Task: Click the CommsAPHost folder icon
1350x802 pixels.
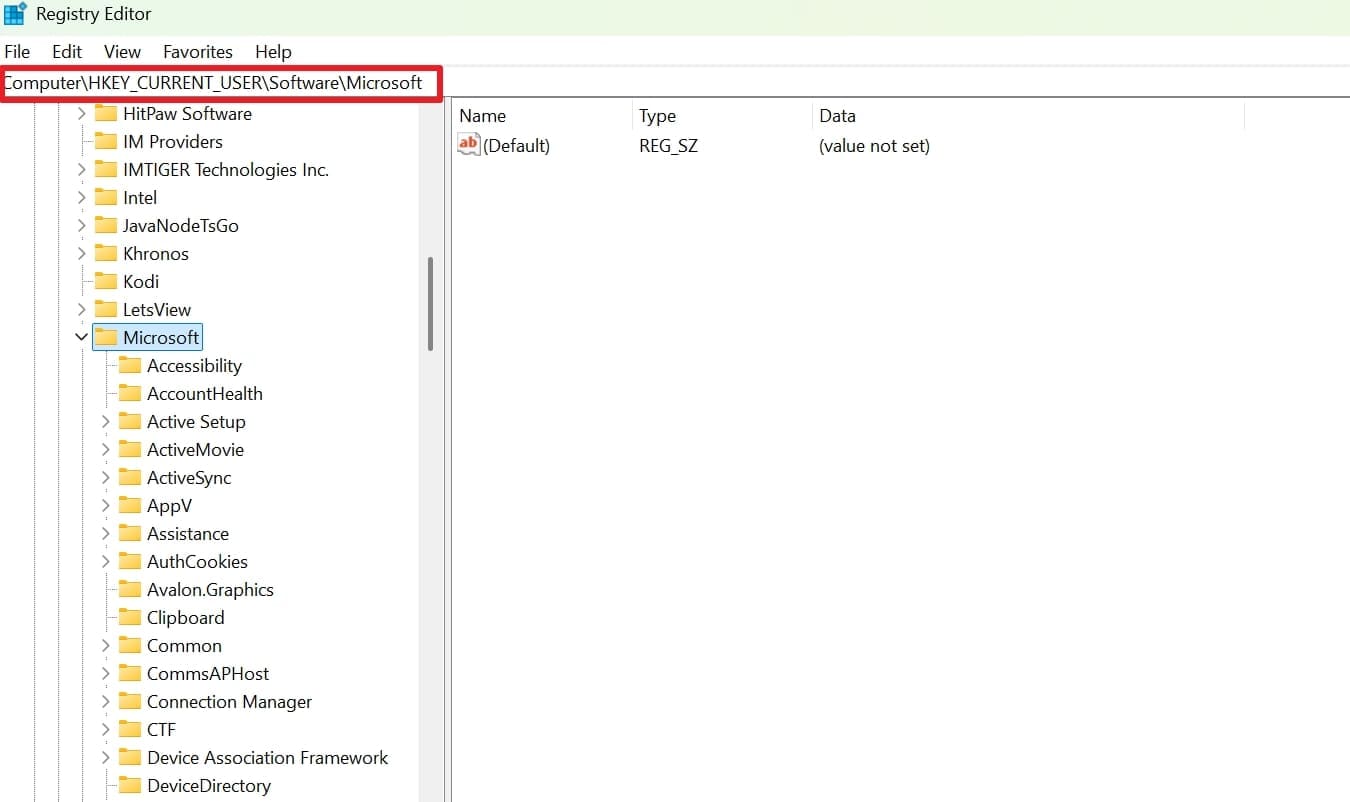Action: (x=130, y=673)
